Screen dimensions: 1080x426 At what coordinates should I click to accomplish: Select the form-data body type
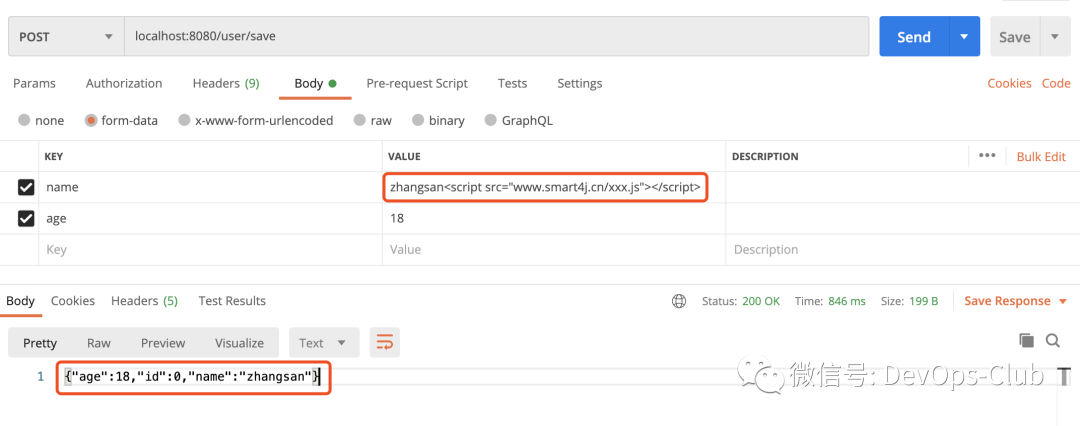122,121
